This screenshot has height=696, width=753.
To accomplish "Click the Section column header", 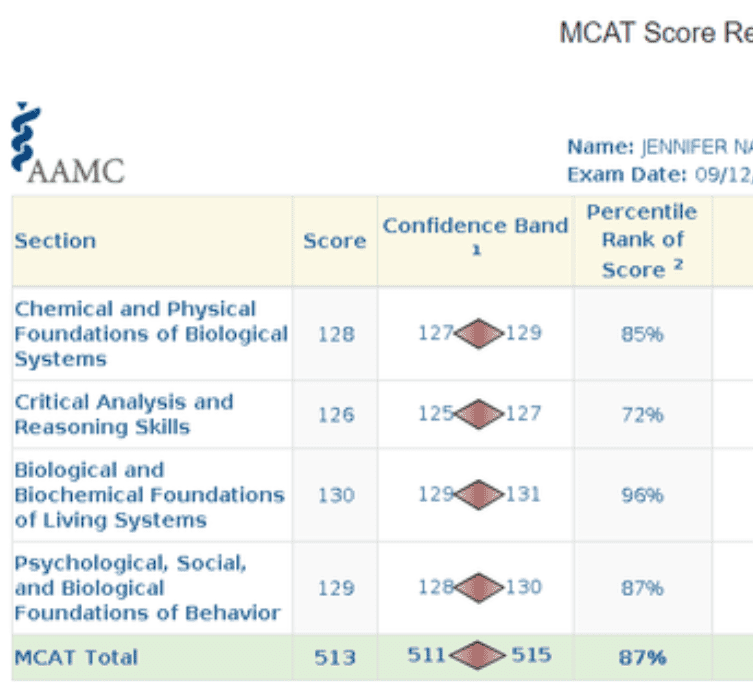I will [55, 241].
